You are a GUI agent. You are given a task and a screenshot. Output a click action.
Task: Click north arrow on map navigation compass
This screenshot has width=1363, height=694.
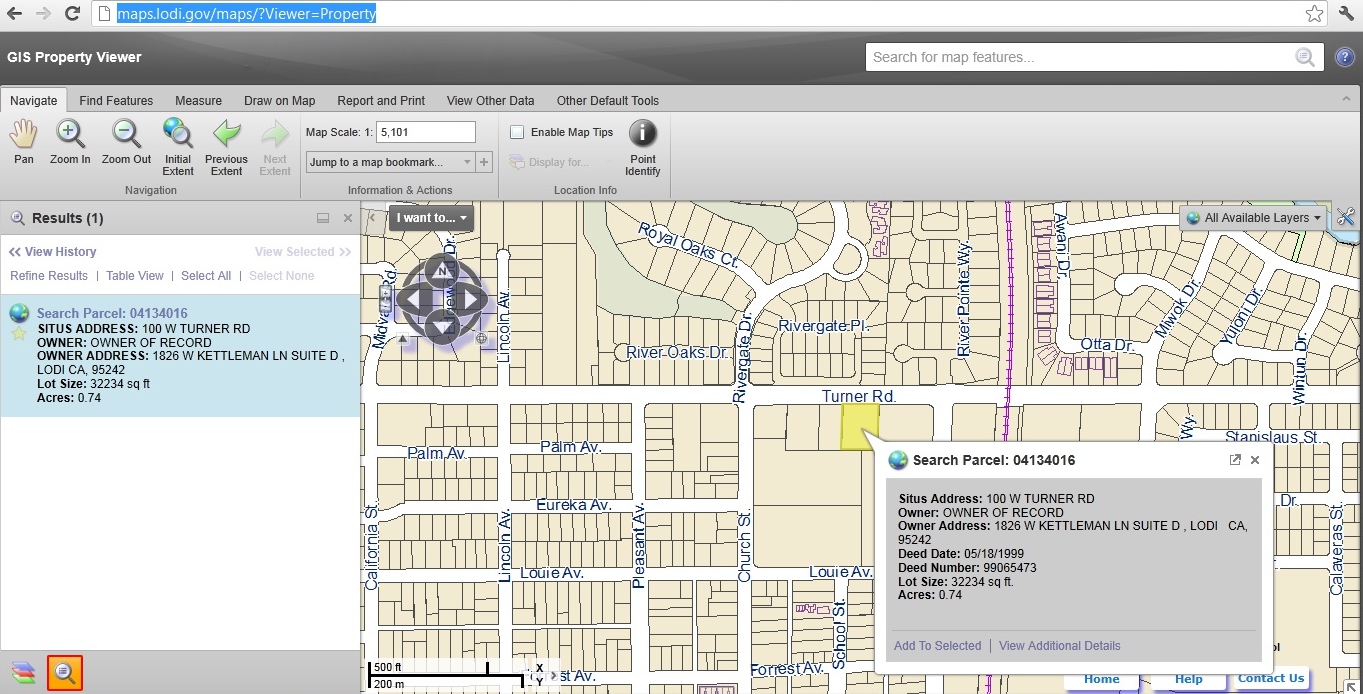442,270
